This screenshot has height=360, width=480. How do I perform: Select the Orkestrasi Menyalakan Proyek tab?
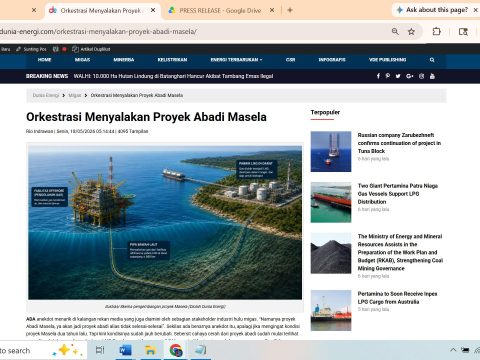100,10
